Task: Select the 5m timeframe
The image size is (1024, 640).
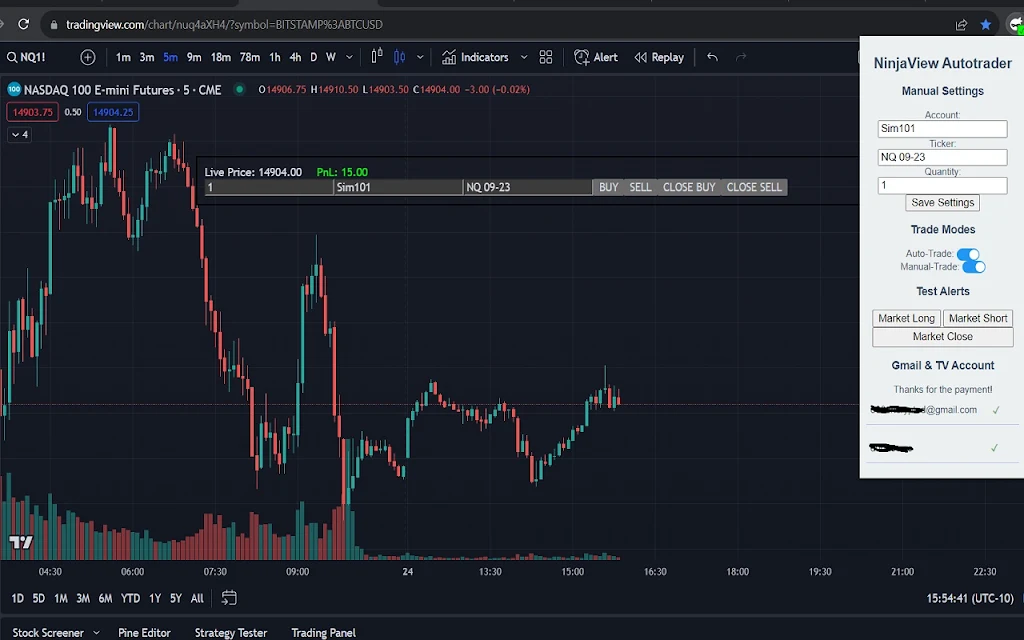Action: click(170, 57)
